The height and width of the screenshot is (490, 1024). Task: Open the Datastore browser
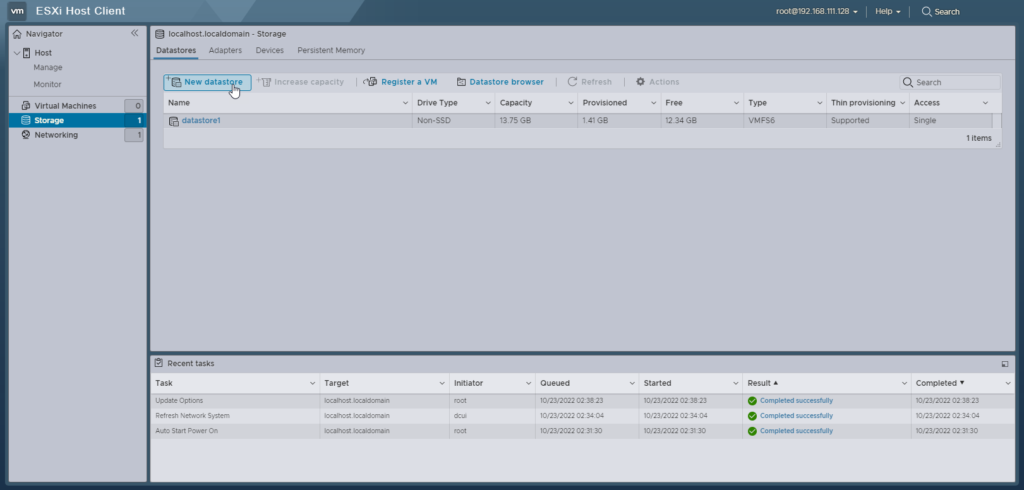click(500, 82)
